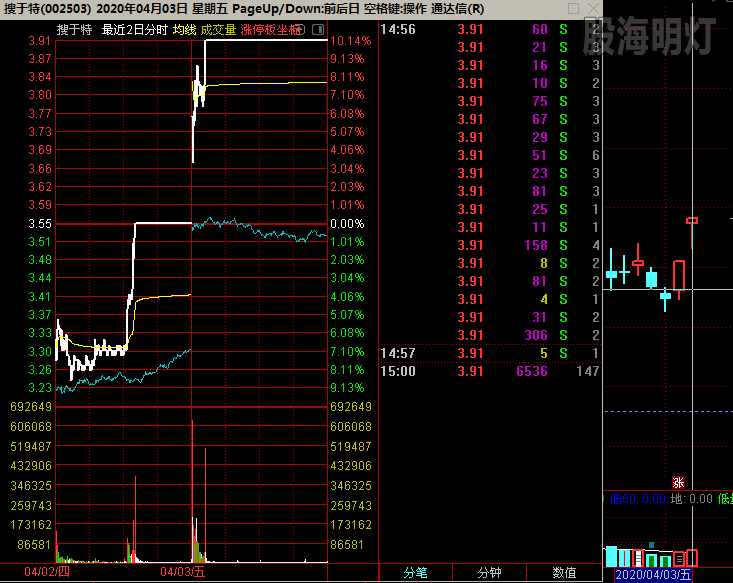Select the 04/03/五 date label
The height and width of the screenshot is (583, 733).
pyautogui.click(x=183, y=572)
